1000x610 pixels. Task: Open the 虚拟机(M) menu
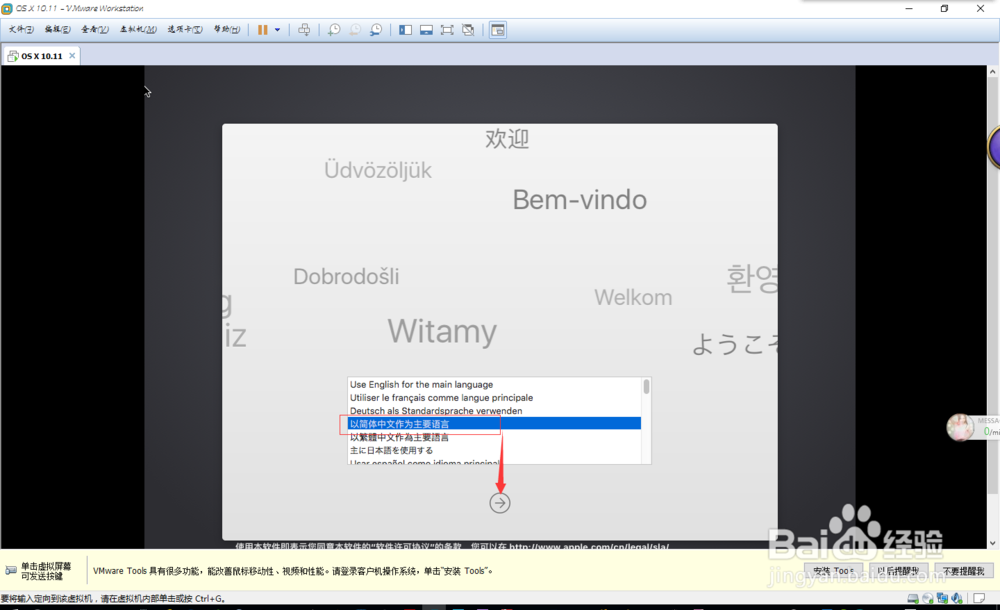click(138, 29)
